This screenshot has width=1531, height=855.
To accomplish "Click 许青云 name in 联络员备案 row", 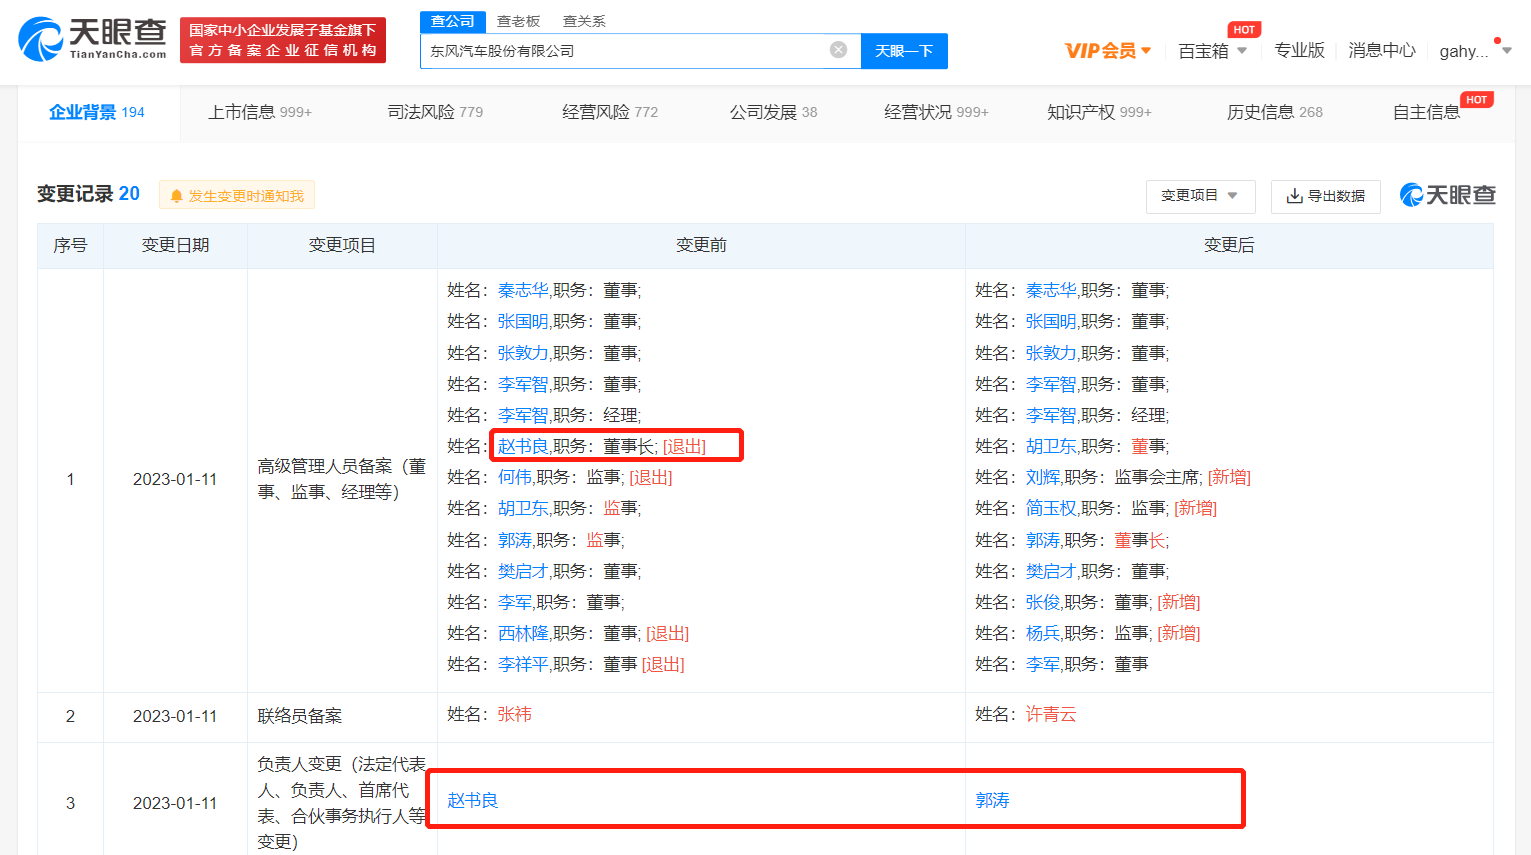I will [x=1051, y=714].
